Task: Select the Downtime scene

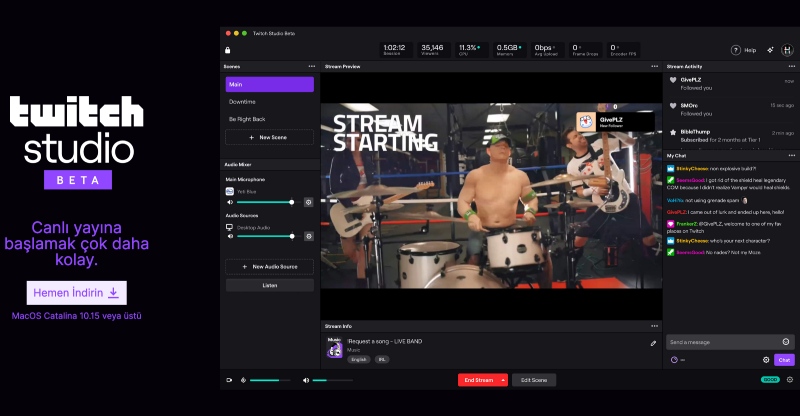Action: [269, 102]
